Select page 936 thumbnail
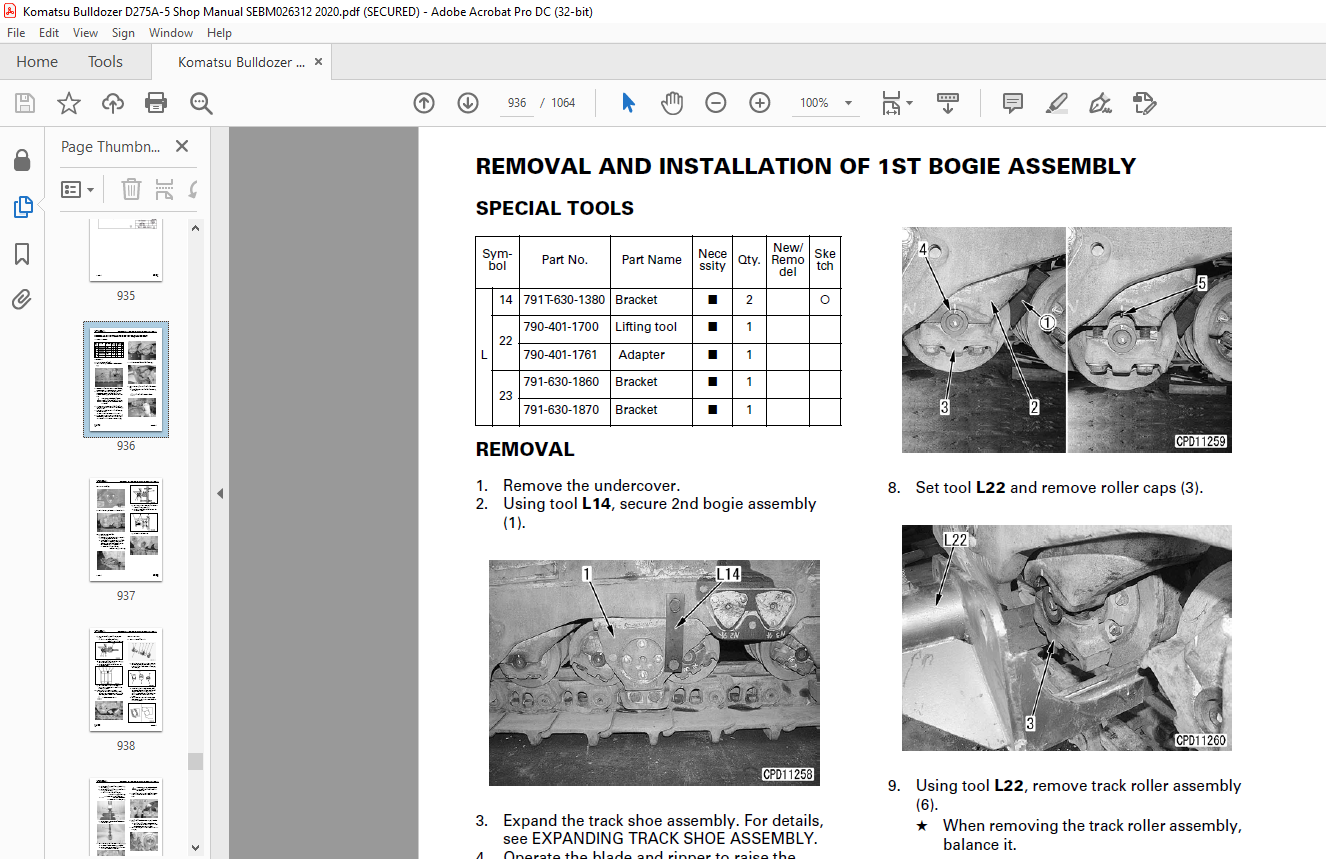Image resolution: width=1326 pixels, height=859 pixels. pyautogui.click(x=126, y=380)
